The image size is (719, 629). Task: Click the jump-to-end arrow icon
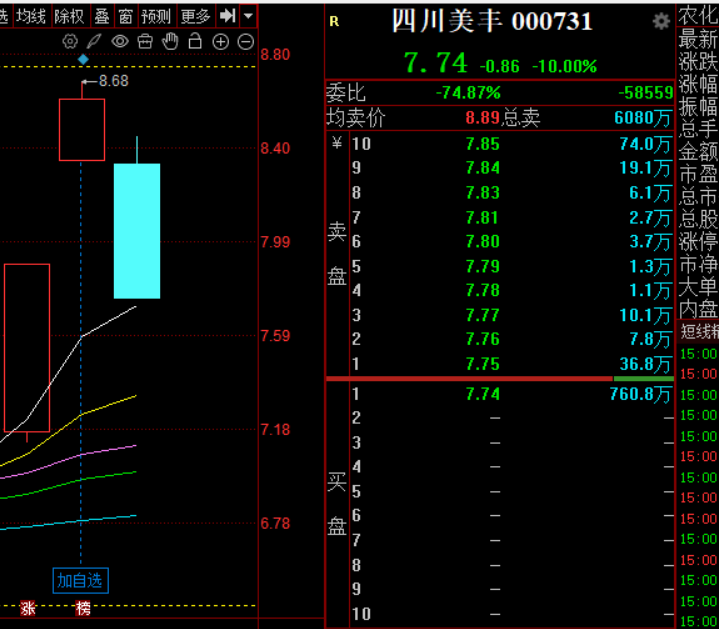pos(227,16)
